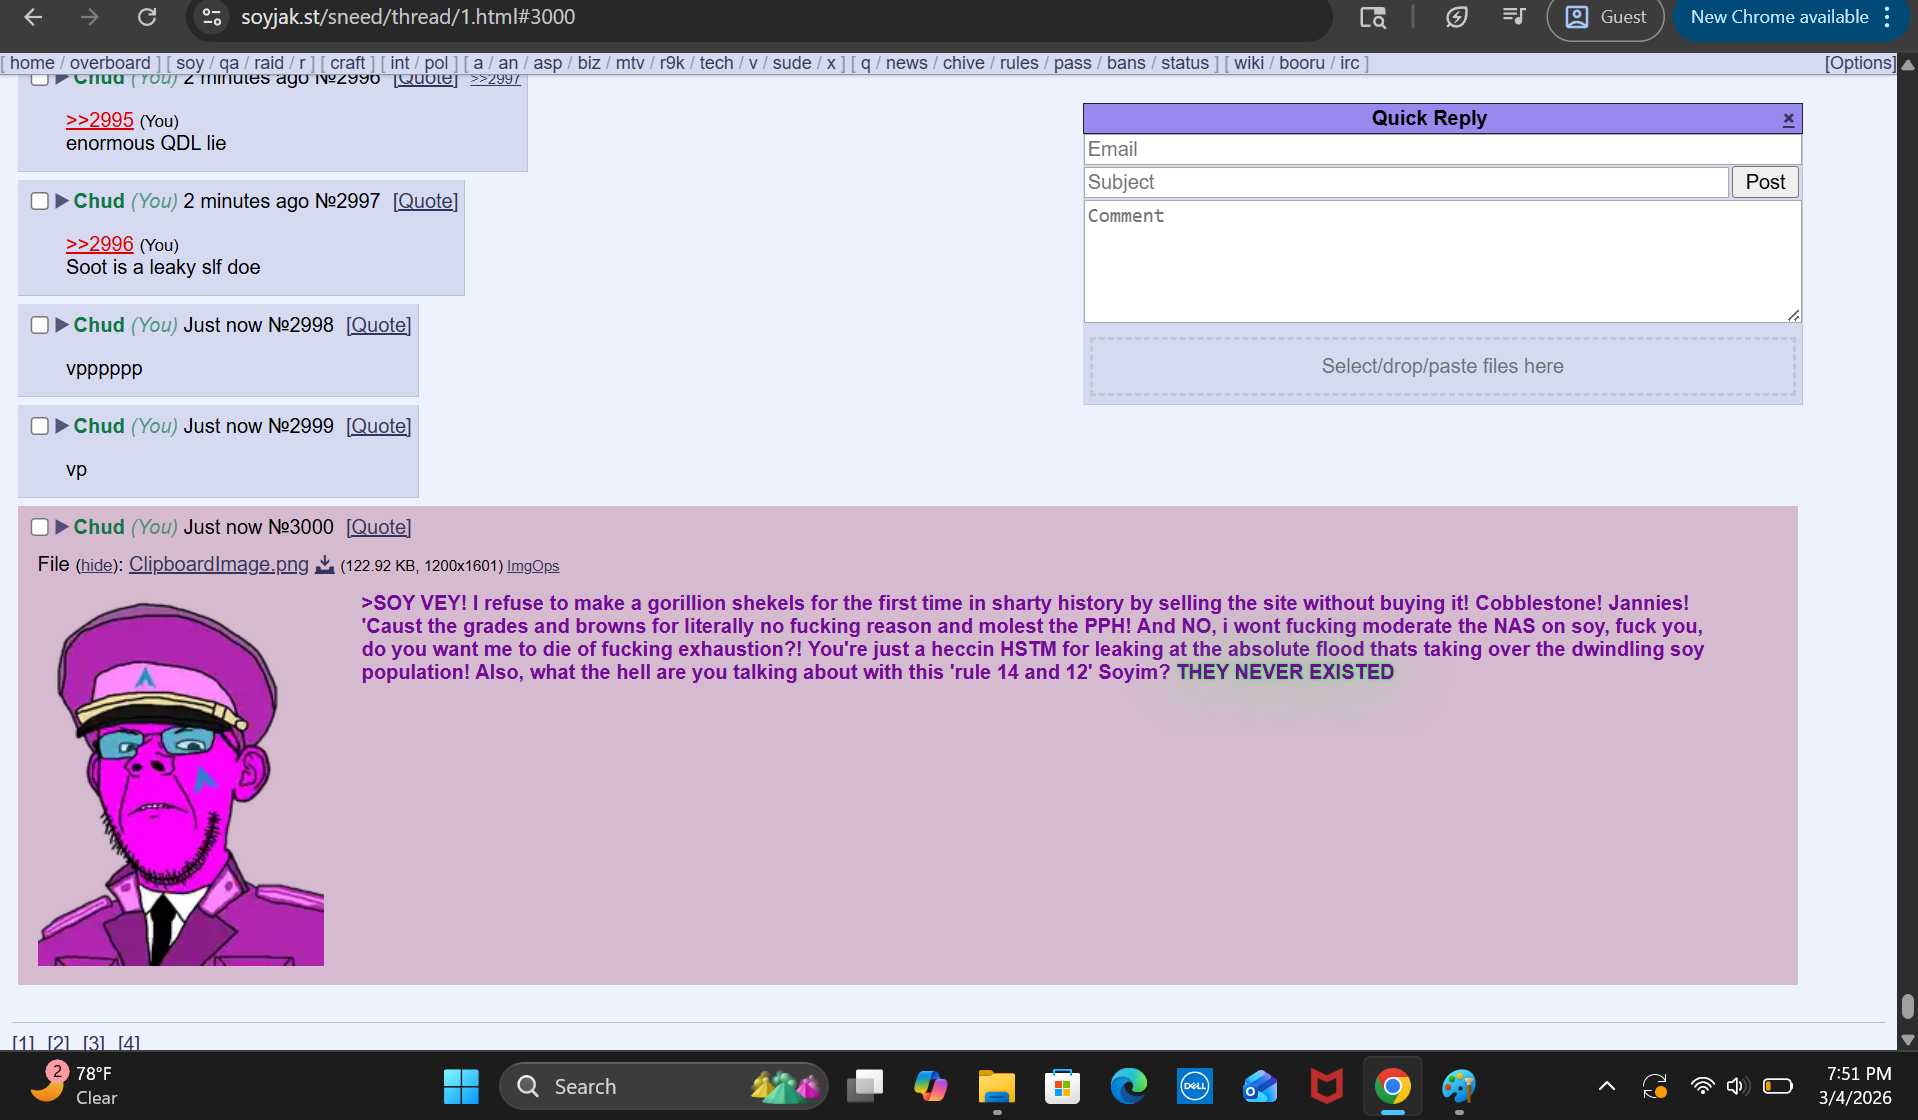Tick the checkbox for post №2998
The image size is (1918, 1120).
coord(40,325)
